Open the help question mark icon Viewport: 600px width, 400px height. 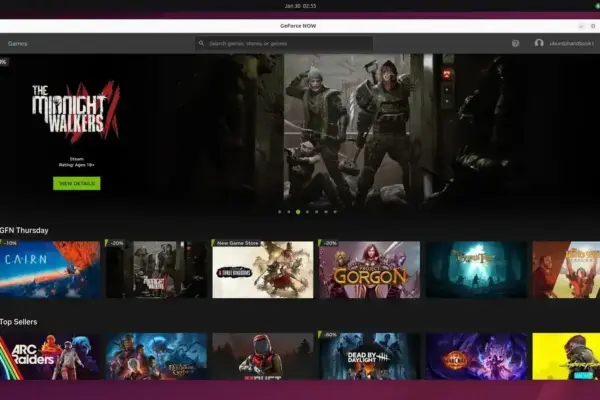(515, 44)
